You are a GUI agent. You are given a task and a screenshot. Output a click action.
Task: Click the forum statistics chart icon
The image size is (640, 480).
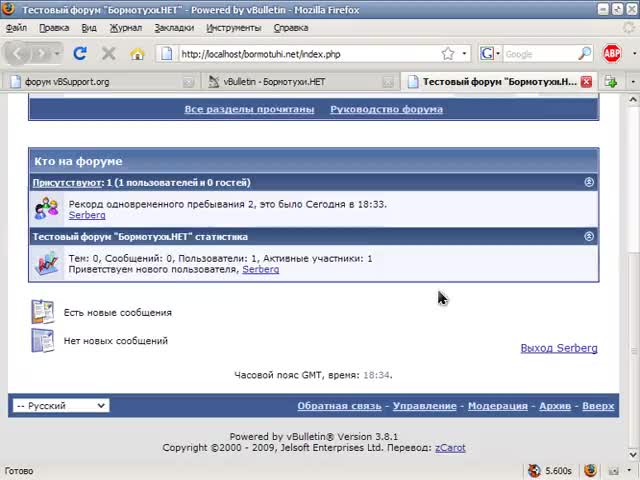click(x=46, y=264)
